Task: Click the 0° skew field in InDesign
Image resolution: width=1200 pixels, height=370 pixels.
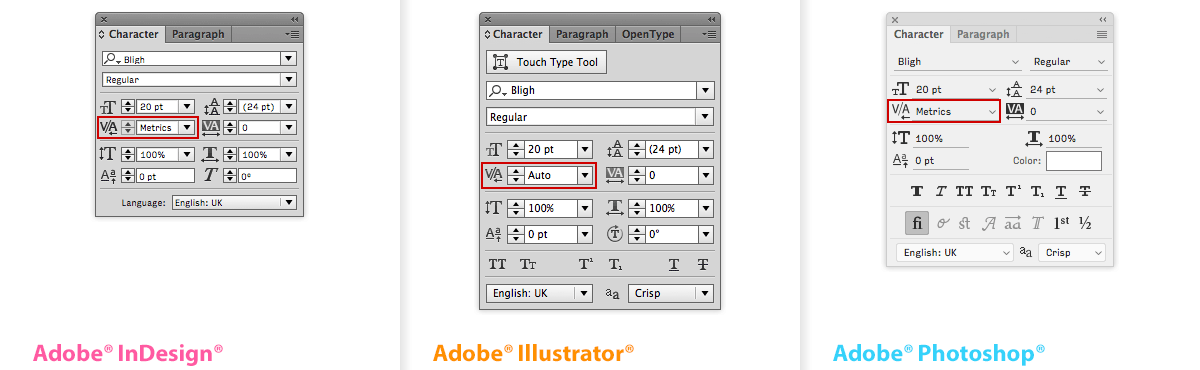Action: 267,175
